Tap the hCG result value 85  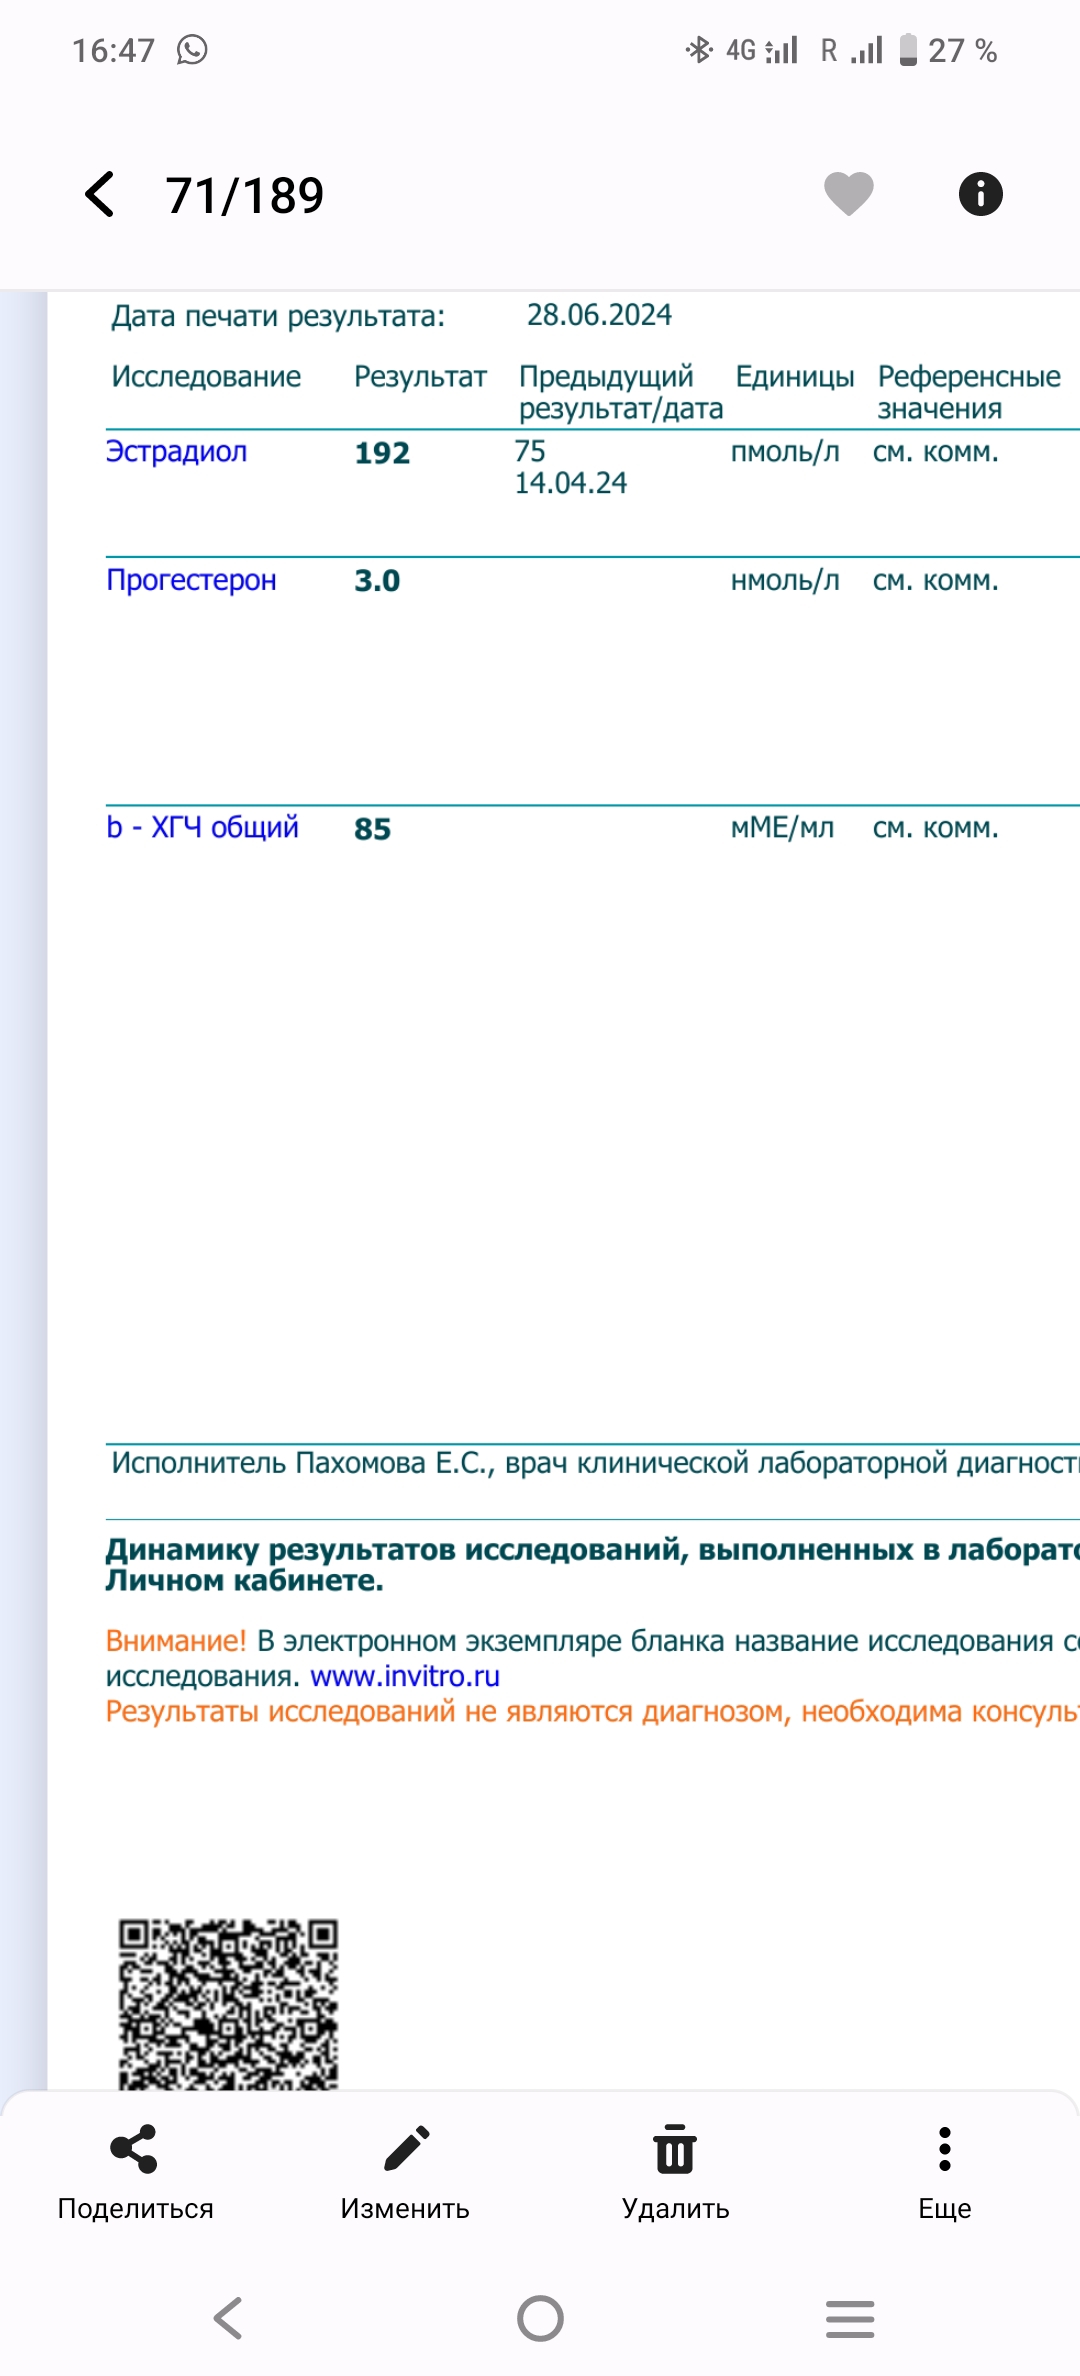pyautogui.click(x=372, y=829)
